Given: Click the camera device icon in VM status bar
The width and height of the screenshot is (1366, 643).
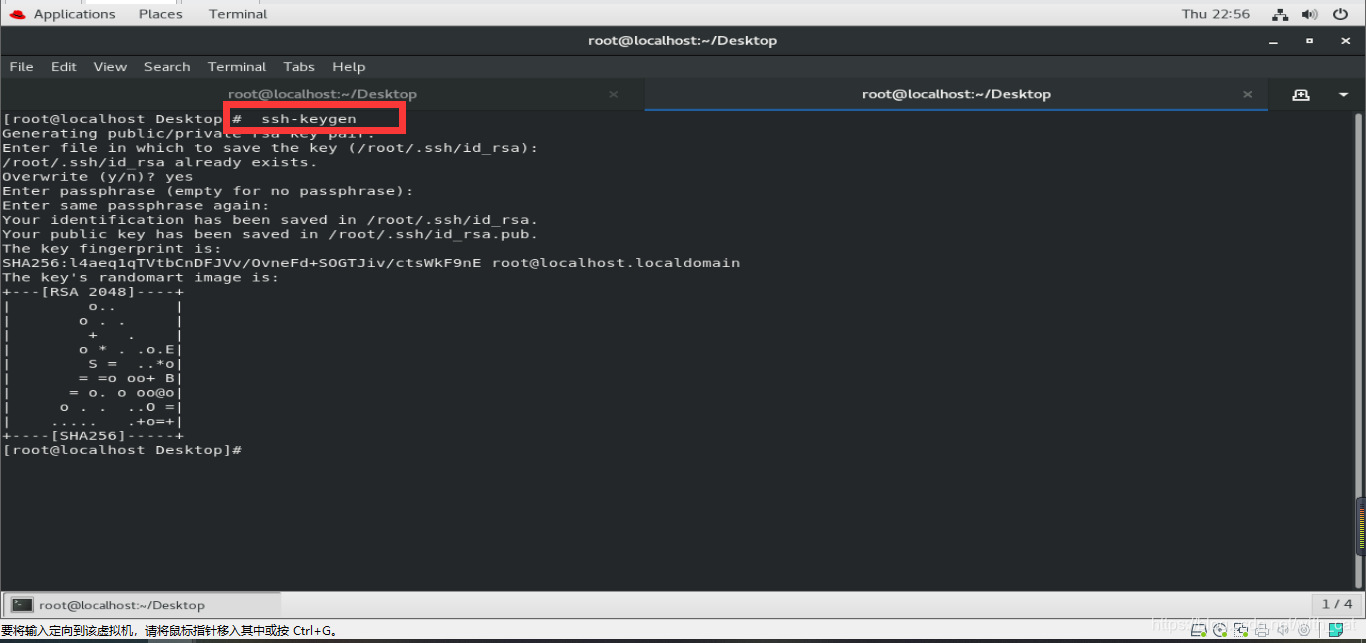Looking at the screenshot, I should tap(1304, 630).
